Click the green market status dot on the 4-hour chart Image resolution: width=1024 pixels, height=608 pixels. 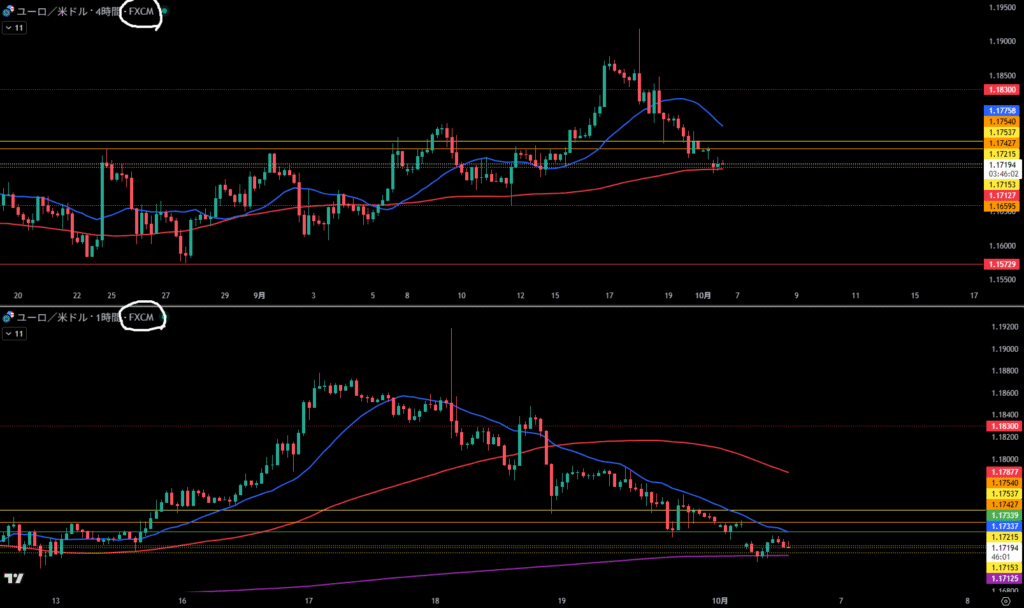pyautogui.click(x=165, y=10)
